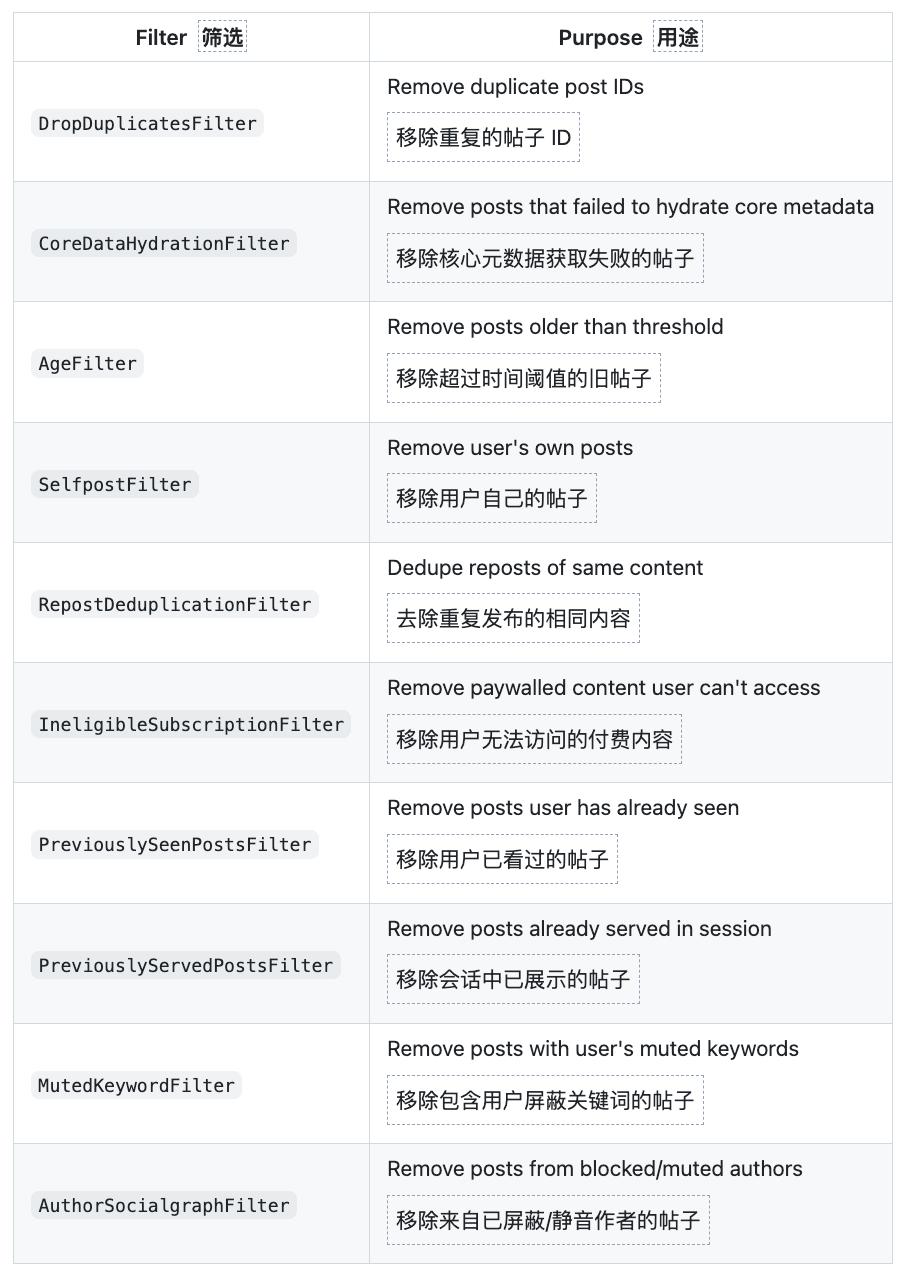Click the Filter column header
The width and height of the screenshot is (908, 1272).
(x=161, y=38)
